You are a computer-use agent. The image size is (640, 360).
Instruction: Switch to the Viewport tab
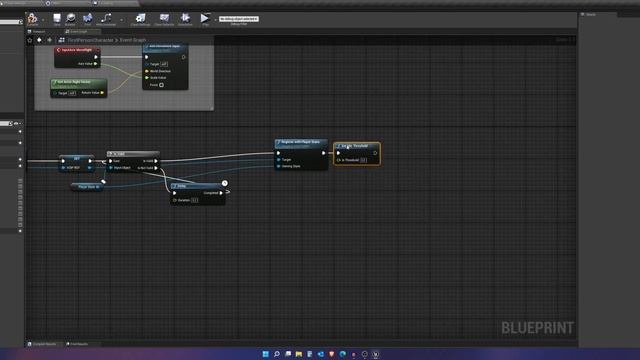pyautogui.click(x=37, y=31)
